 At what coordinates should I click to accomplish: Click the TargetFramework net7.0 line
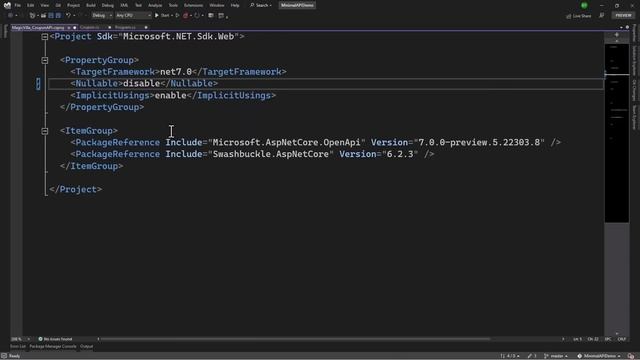pos(178,72)
